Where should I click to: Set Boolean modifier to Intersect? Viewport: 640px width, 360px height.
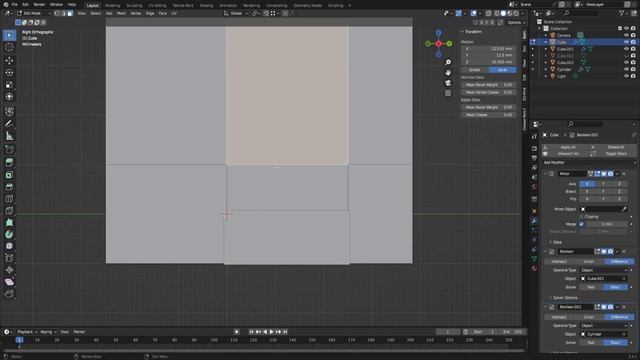559,262
